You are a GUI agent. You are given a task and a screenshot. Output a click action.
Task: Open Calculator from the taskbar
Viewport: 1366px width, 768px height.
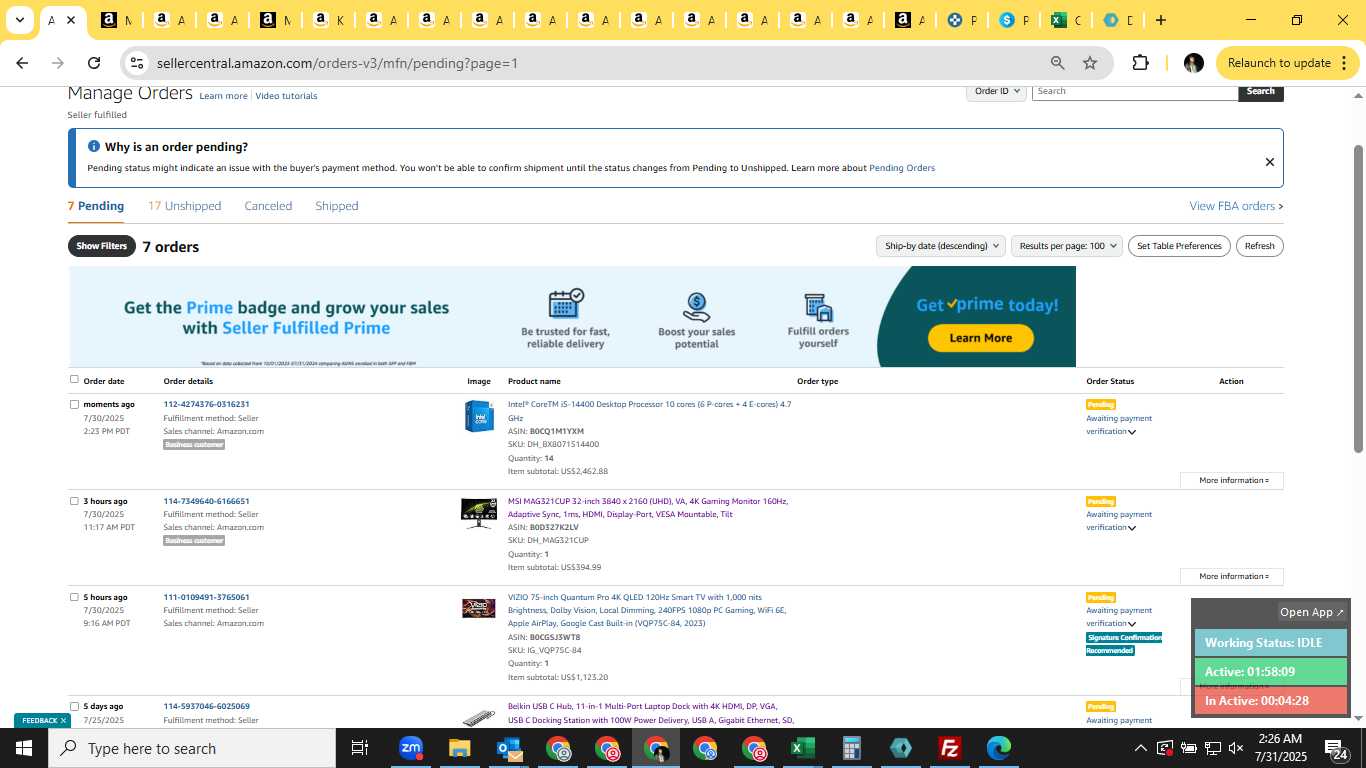point(852,748)
